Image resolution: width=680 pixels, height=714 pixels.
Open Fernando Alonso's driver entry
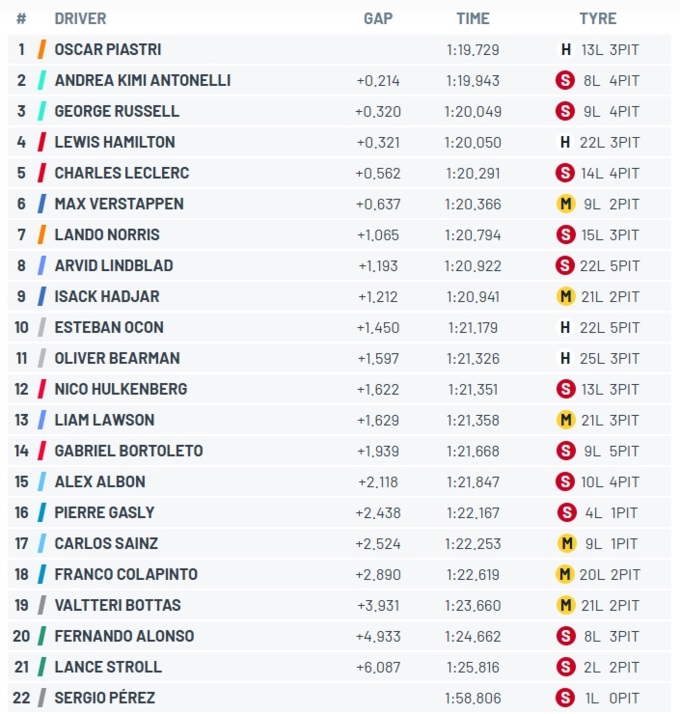click(124, 636)
